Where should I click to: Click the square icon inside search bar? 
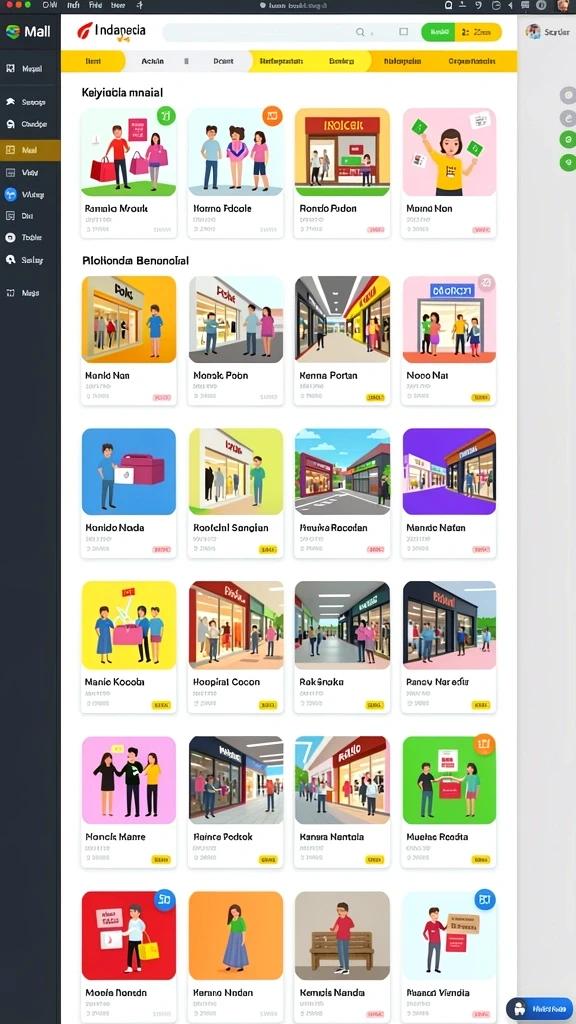[404, 32]
